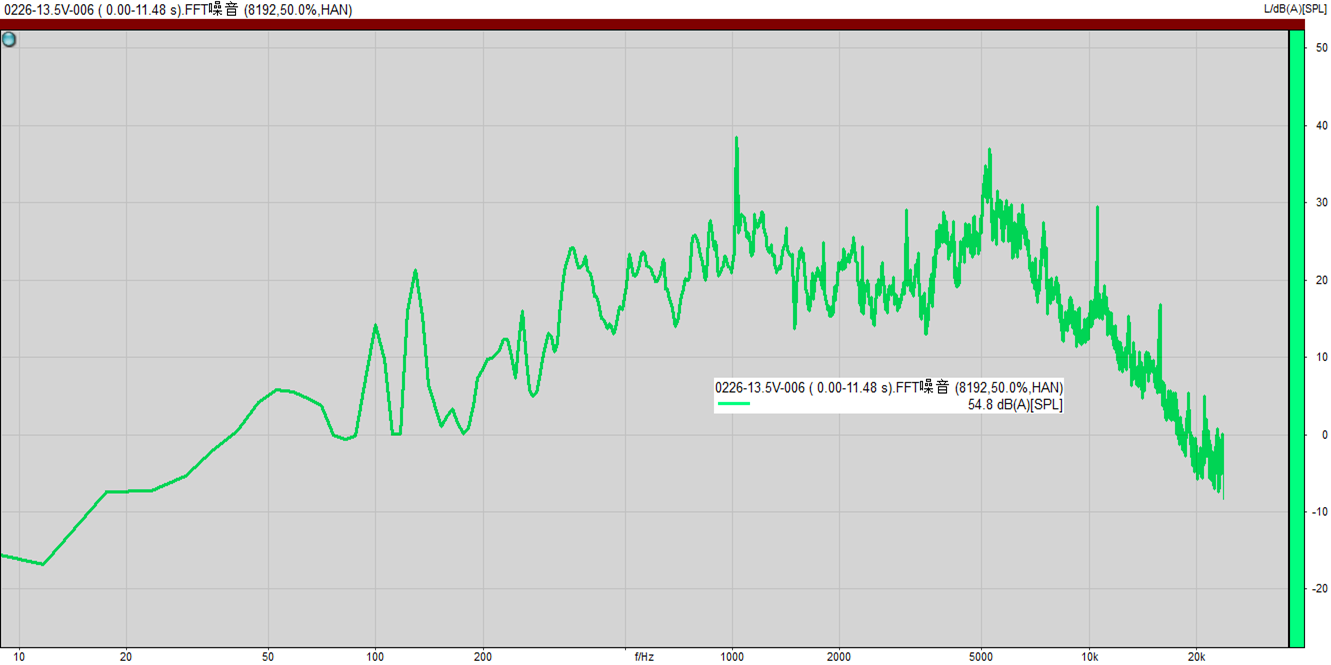Click the 0 dB level axis label

coord(1323,434)
